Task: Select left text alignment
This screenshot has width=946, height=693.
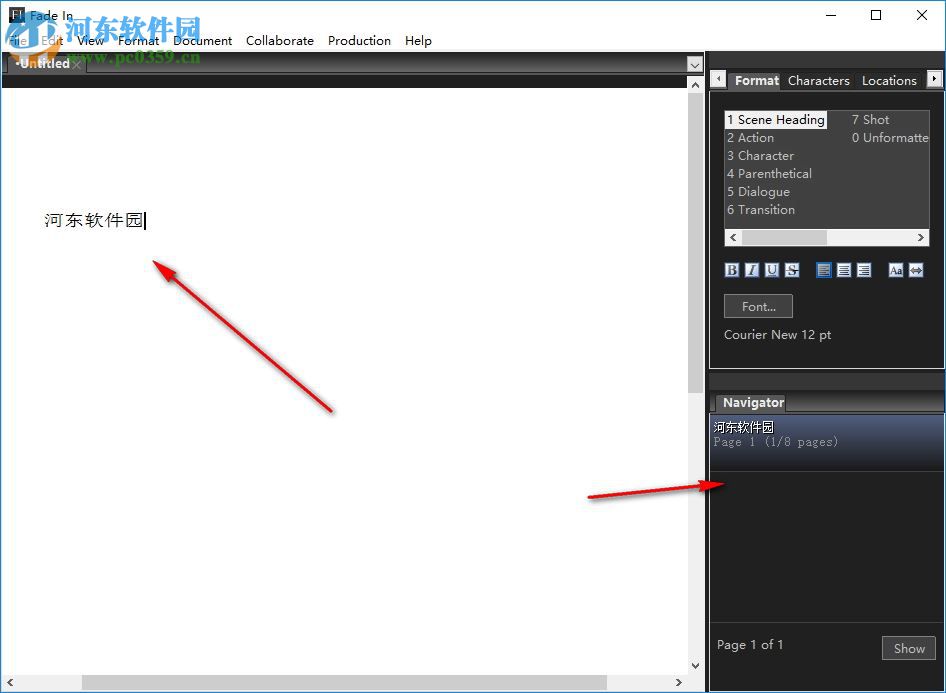Action: click(x=824, y=270)
